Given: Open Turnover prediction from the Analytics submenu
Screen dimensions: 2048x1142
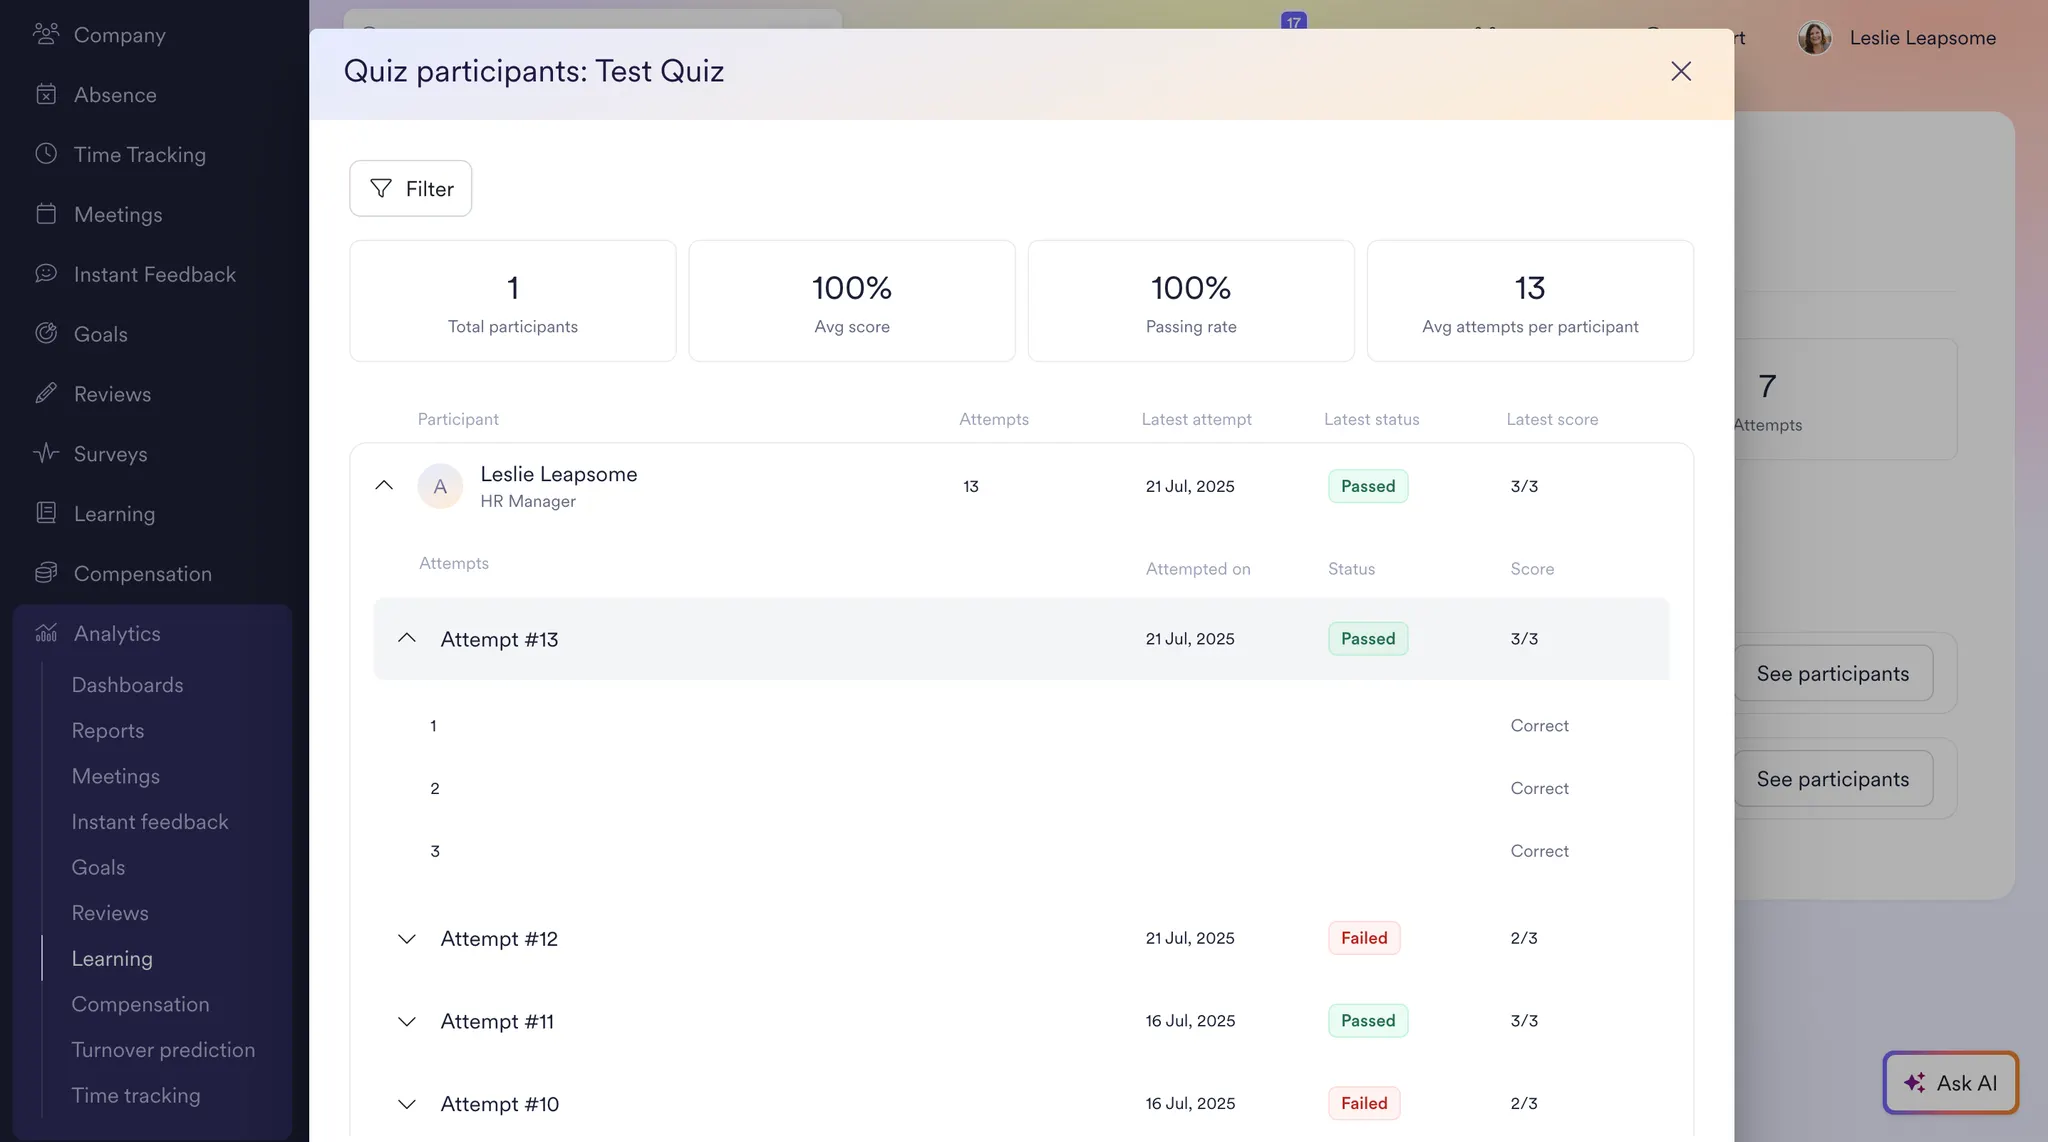Looking at the screenshot, I should coord(163,1049).
